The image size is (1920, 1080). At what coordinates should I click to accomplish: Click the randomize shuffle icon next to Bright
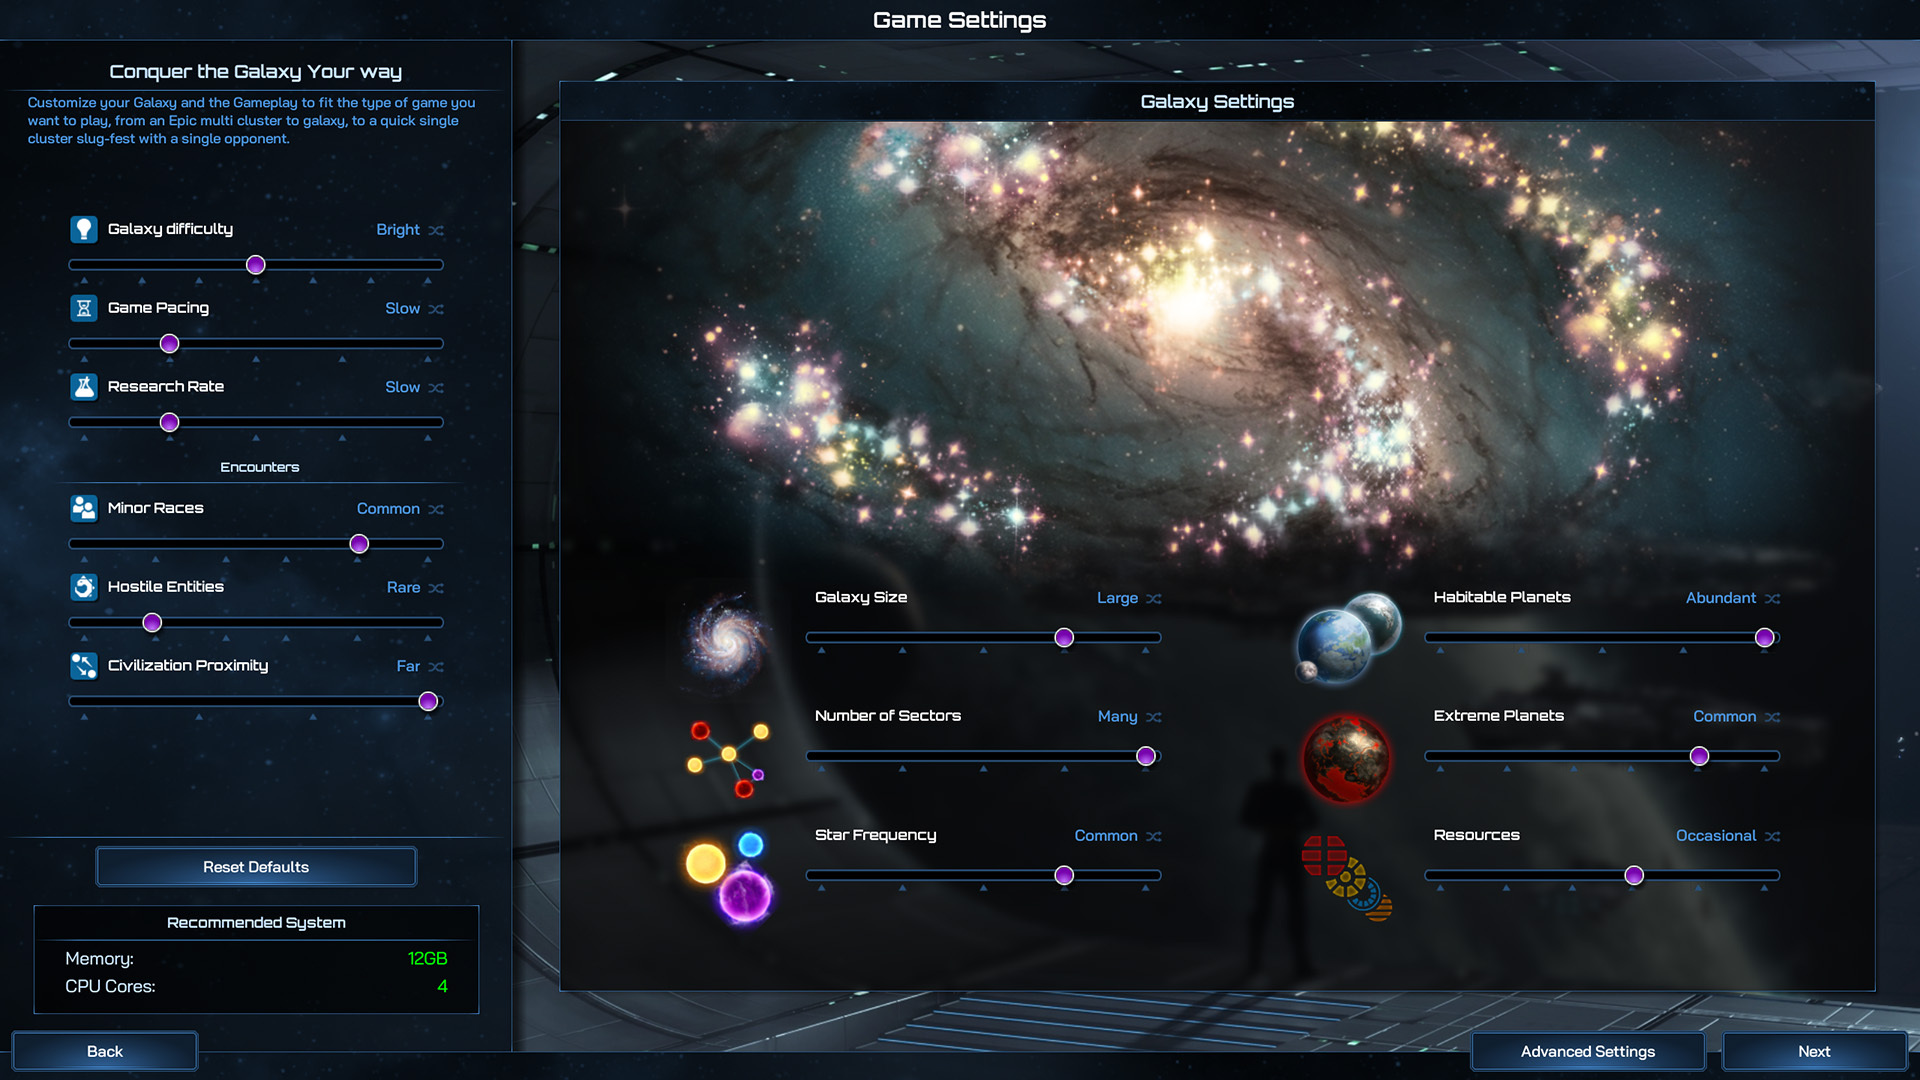(x=435, y=230)
